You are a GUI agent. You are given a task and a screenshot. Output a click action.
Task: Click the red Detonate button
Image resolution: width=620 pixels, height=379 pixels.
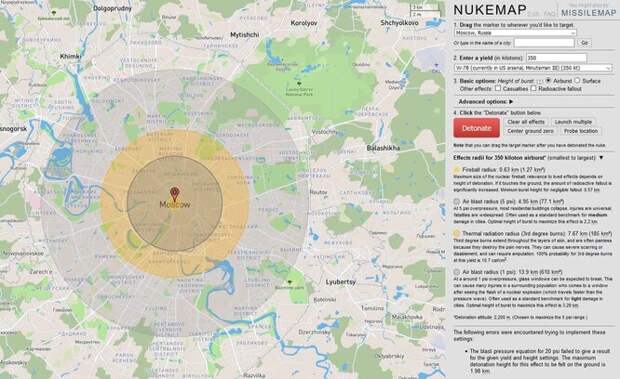(476, 128)
